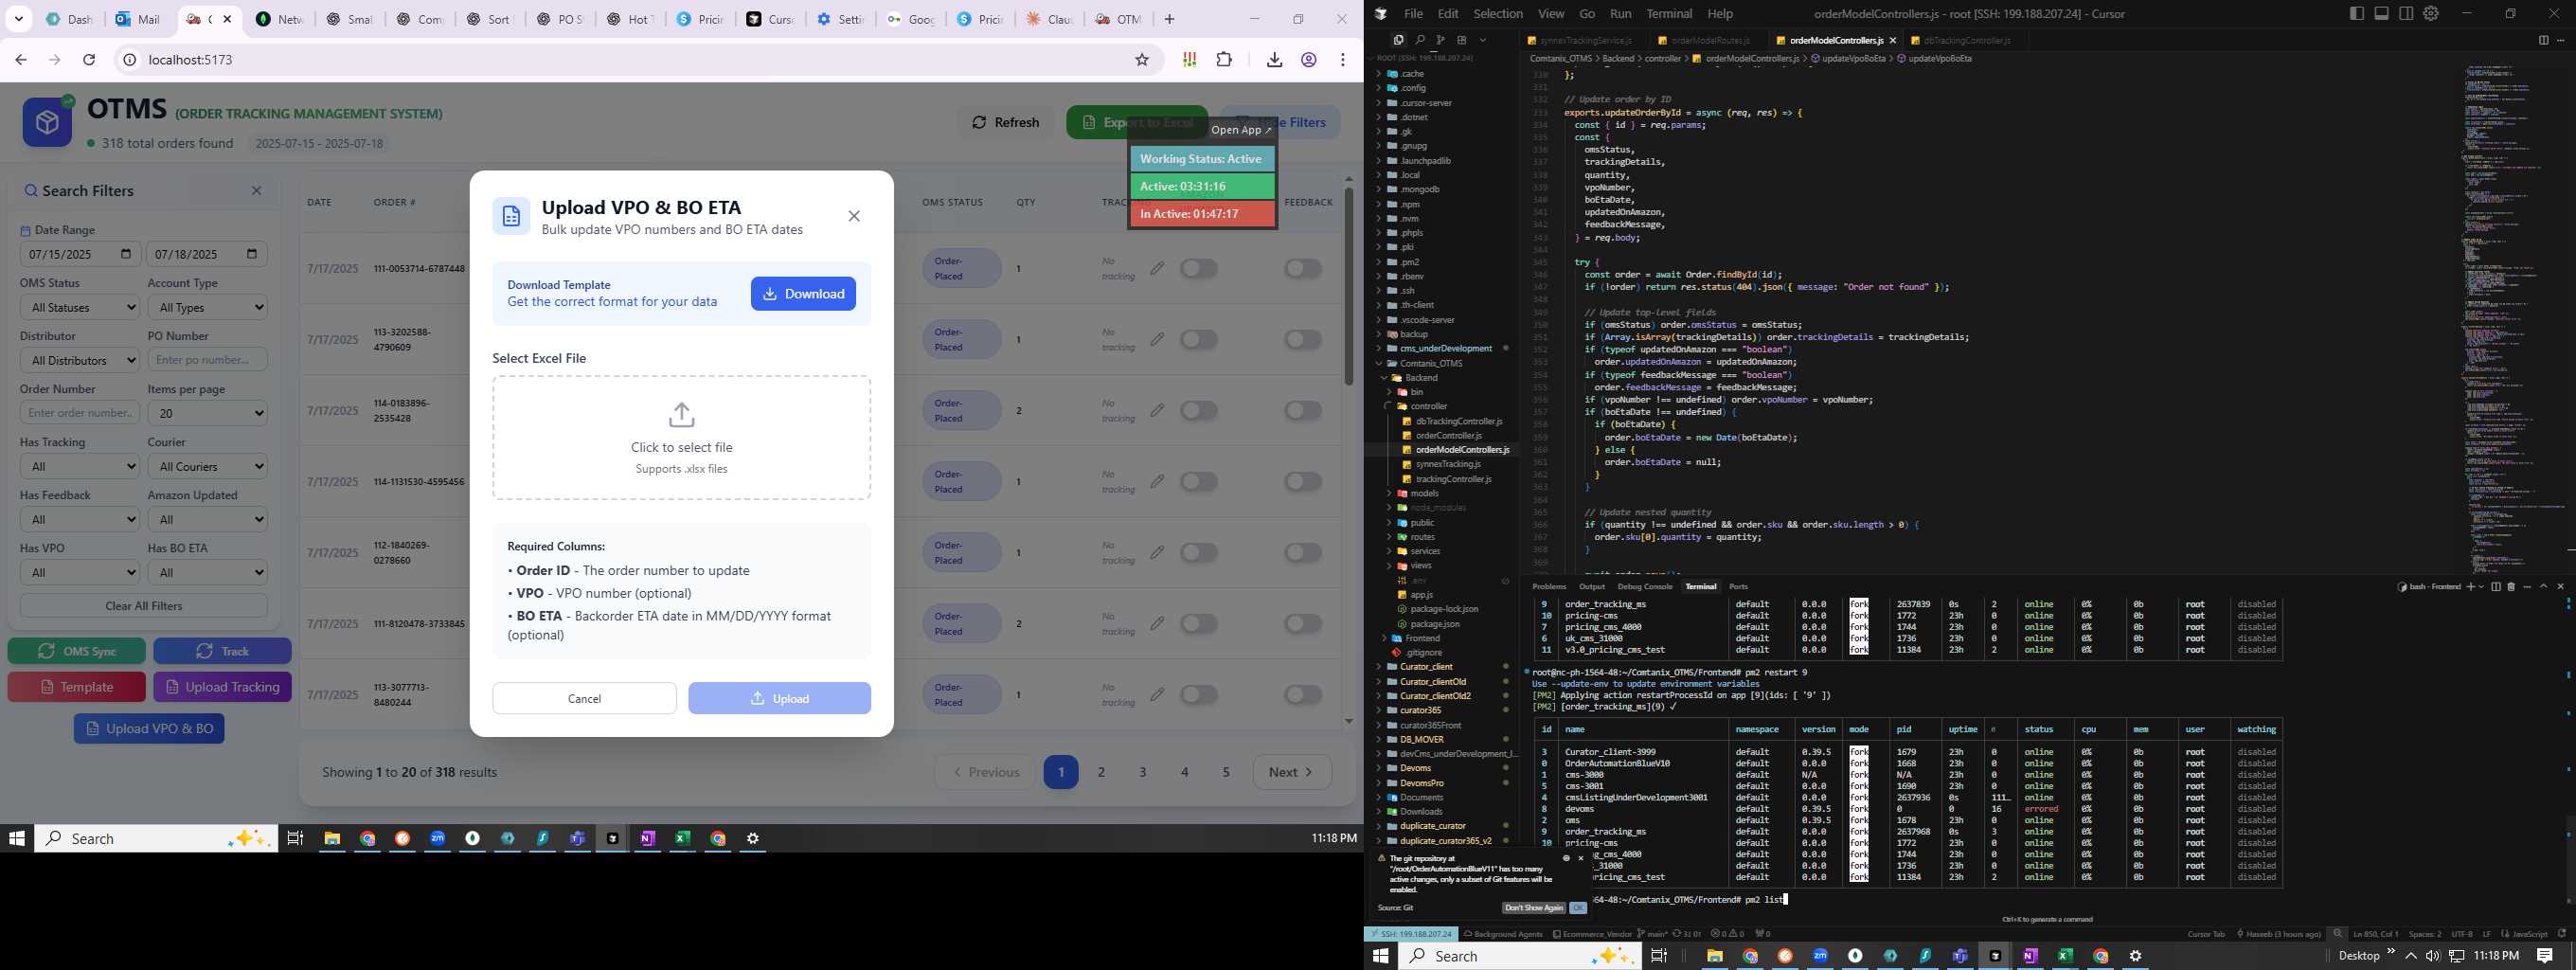Click the Excel file select drop area
The width and height of the screenshot is (2576, 970).
click(x=681, y=438)
